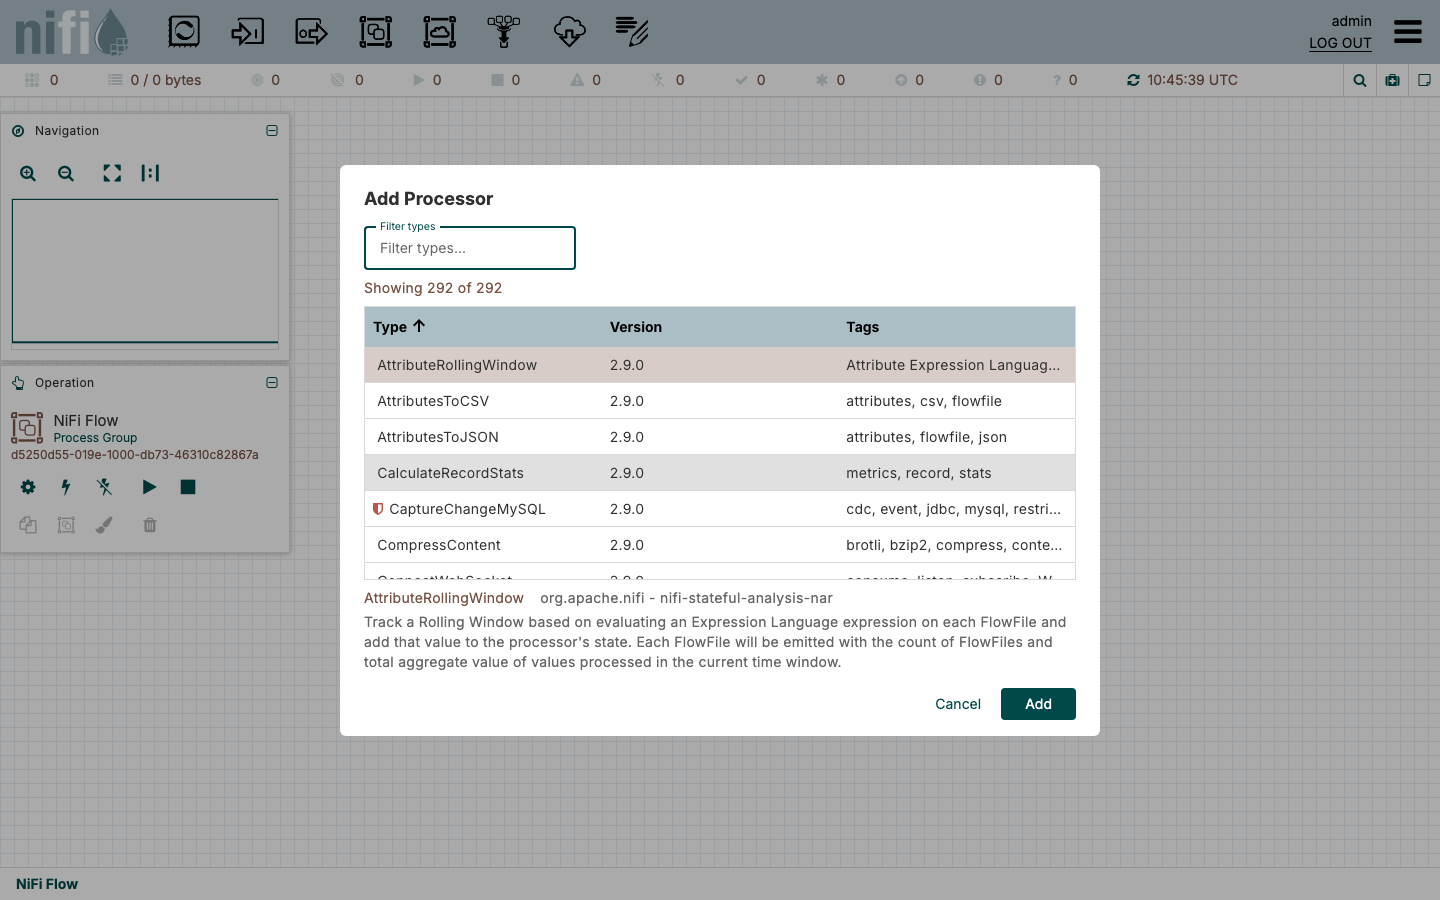Select the CompressContent row
This screenshot has height=900, width=1440.
point(720,545)
